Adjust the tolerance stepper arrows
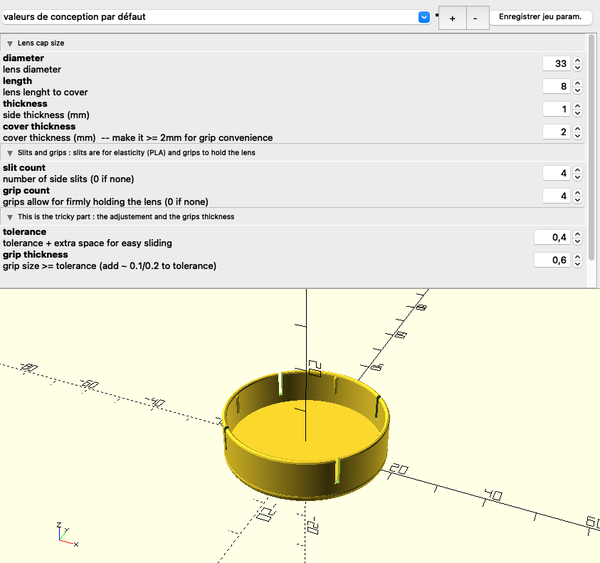This screenshot has width=600, height=563. 577,238
